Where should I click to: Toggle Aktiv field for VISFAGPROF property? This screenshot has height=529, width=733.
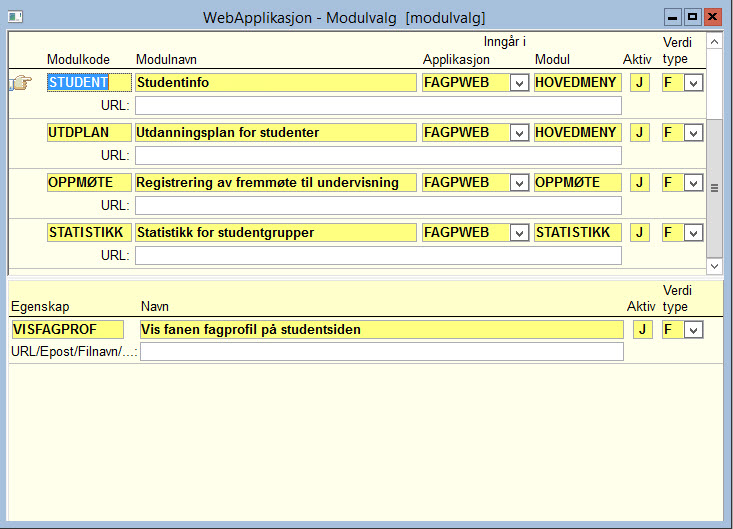[643, 330]
